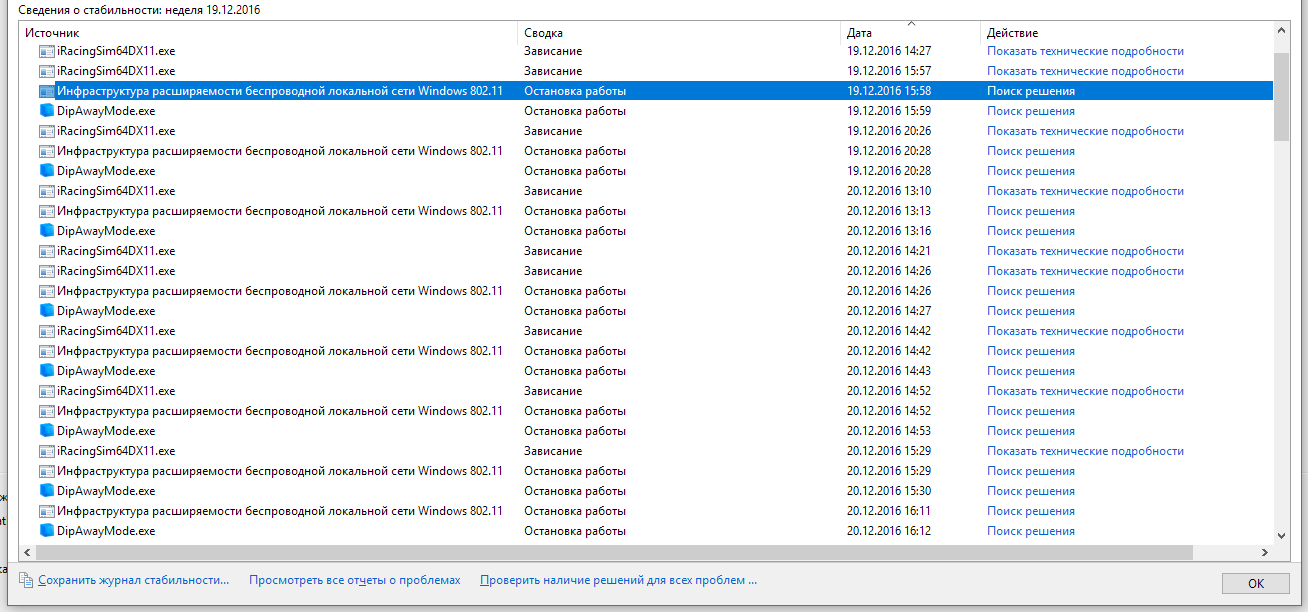Click the save icon beside Сохранить журнал стабильности
1308x612 pixels.
point(26,580)
